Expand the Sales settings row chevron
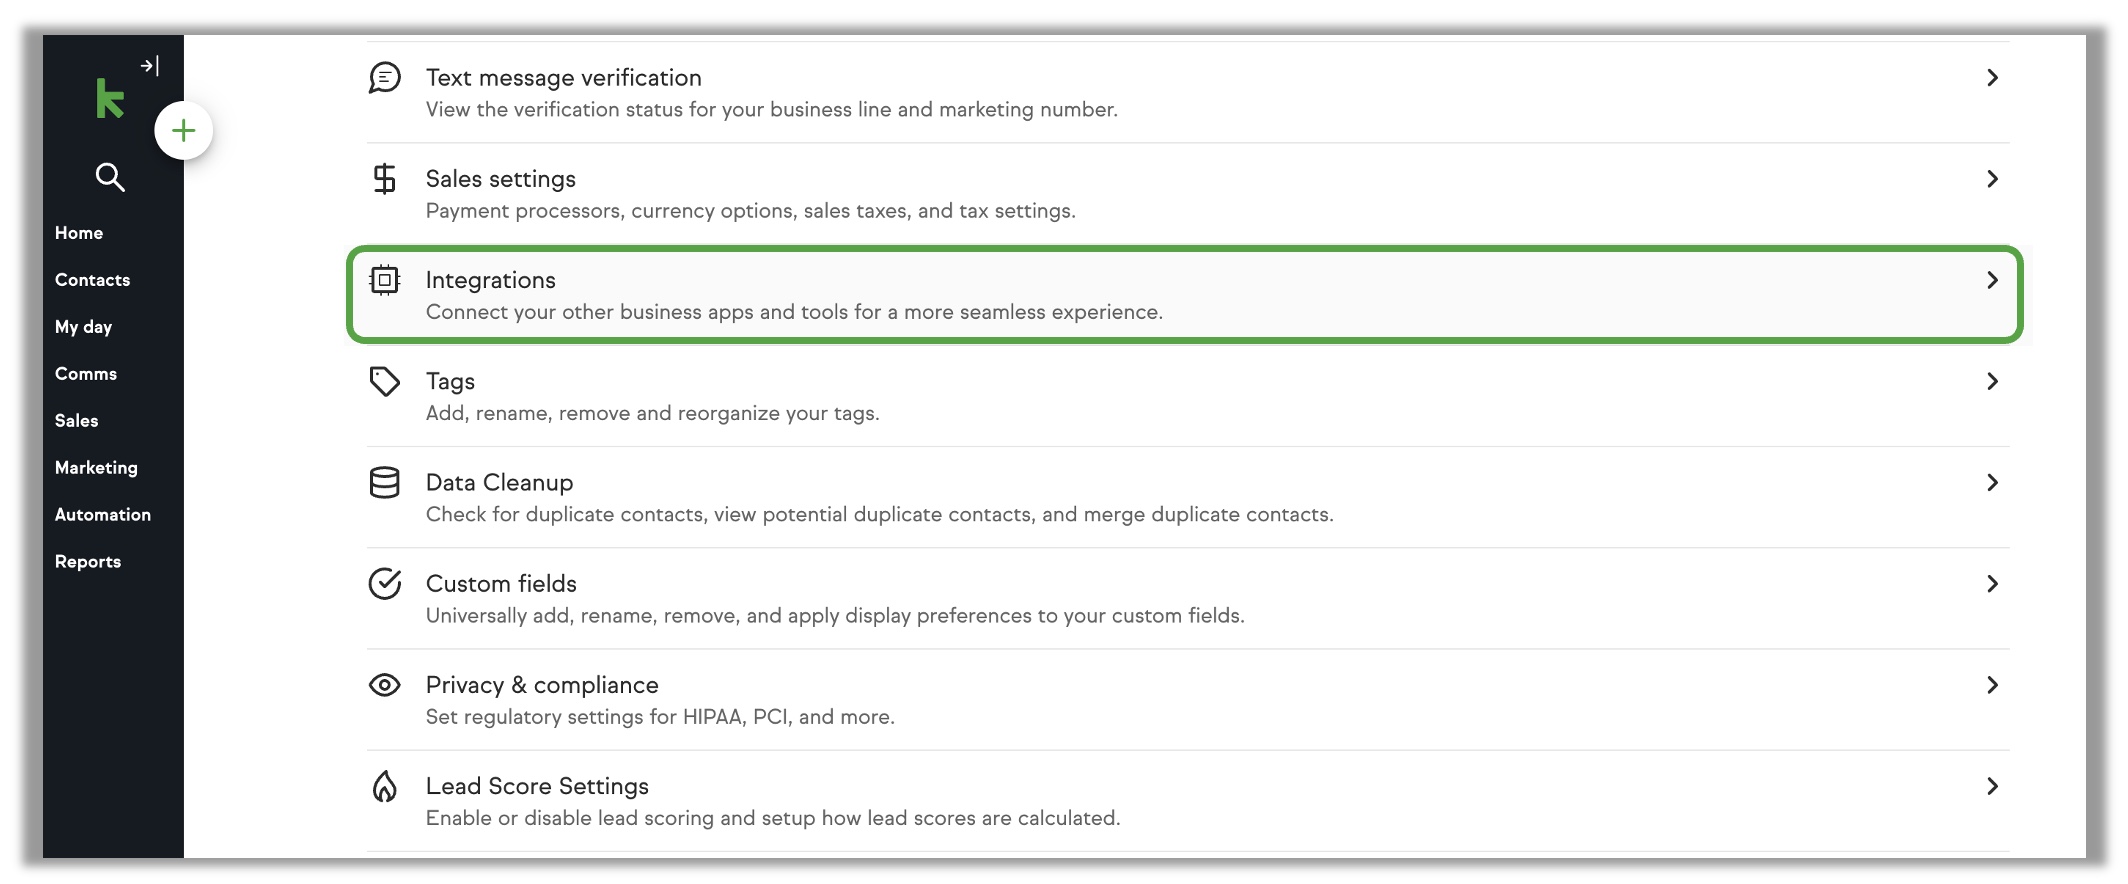Viewport: 2128px width, 884px height. pos(1992,179)
